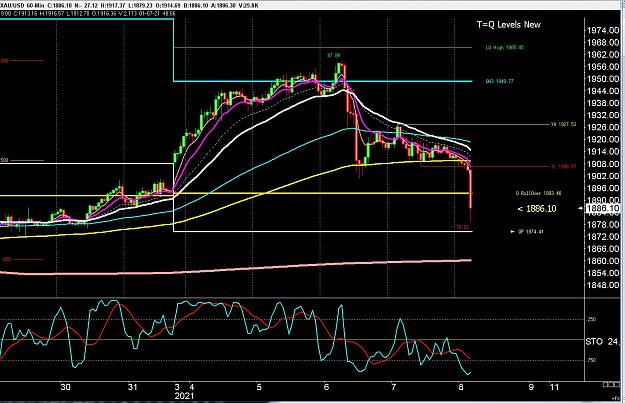Viewport: 625px width, 403px height.
Task: Click the .750 stochastic level label
Action: coord(591,360)
